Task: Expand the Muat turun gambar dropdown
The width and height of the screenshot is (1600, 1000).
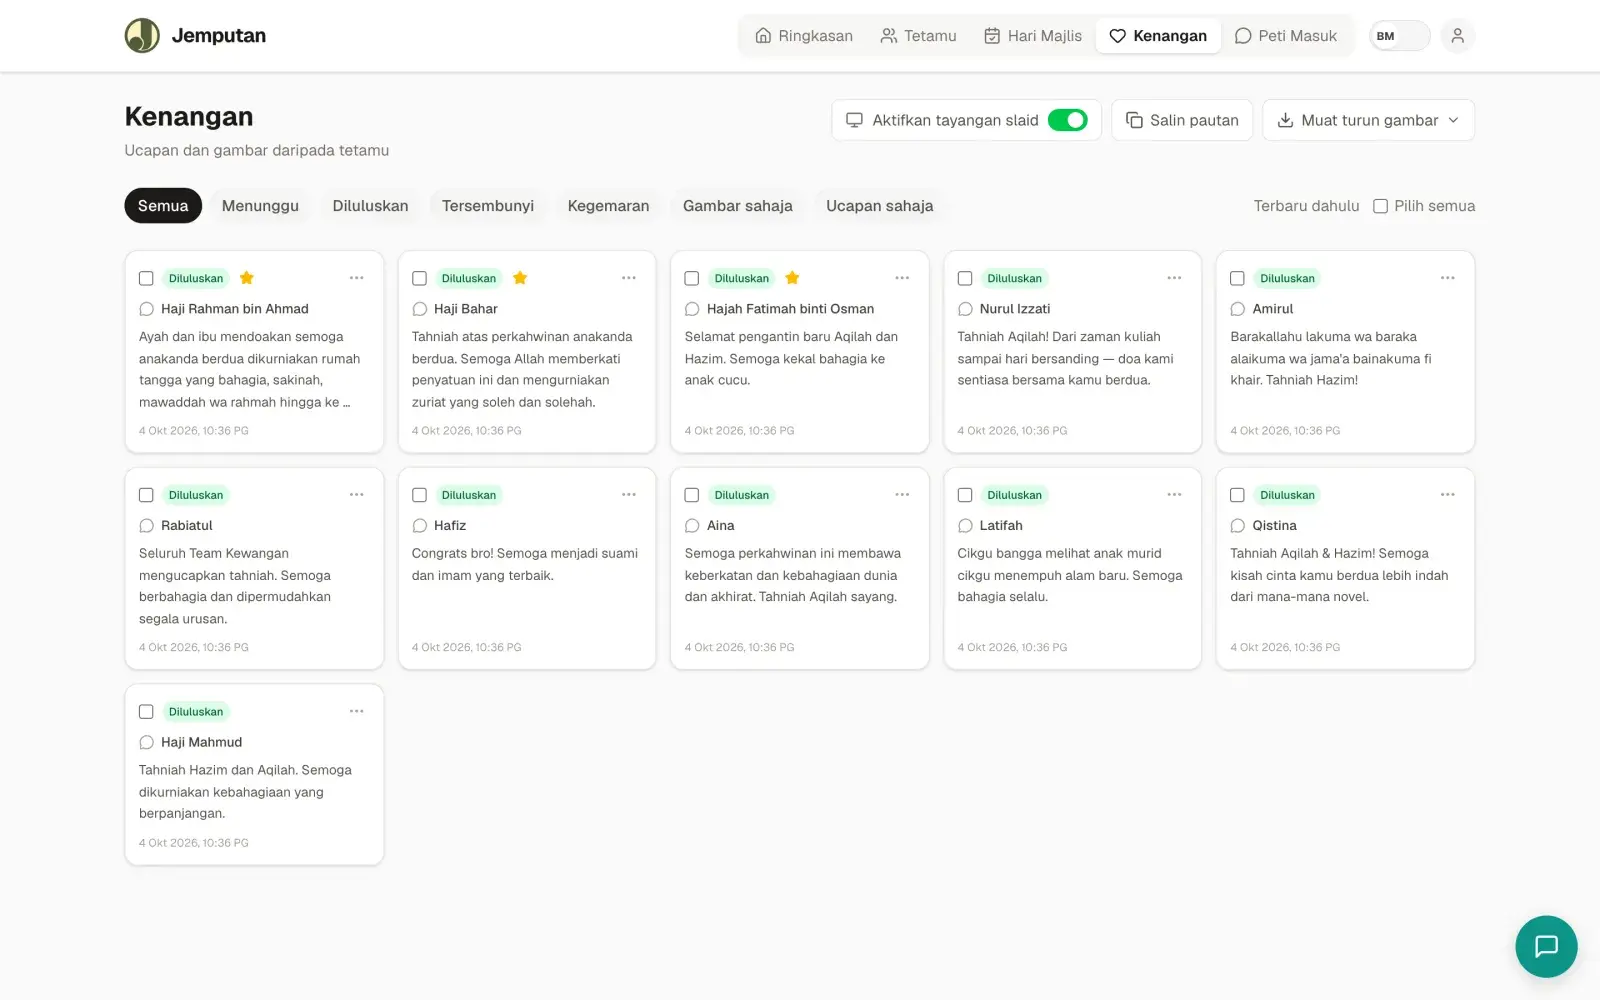Action: pos(1368,120)
